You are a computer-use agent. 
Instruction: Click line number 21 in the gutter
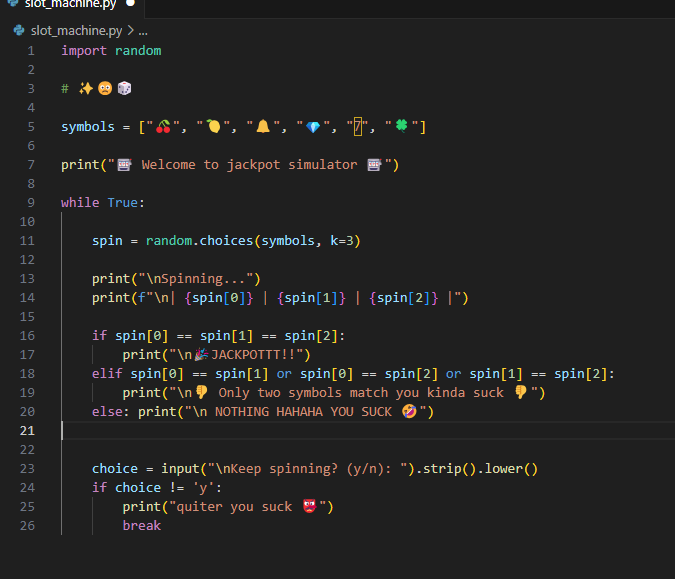(27, 431)
